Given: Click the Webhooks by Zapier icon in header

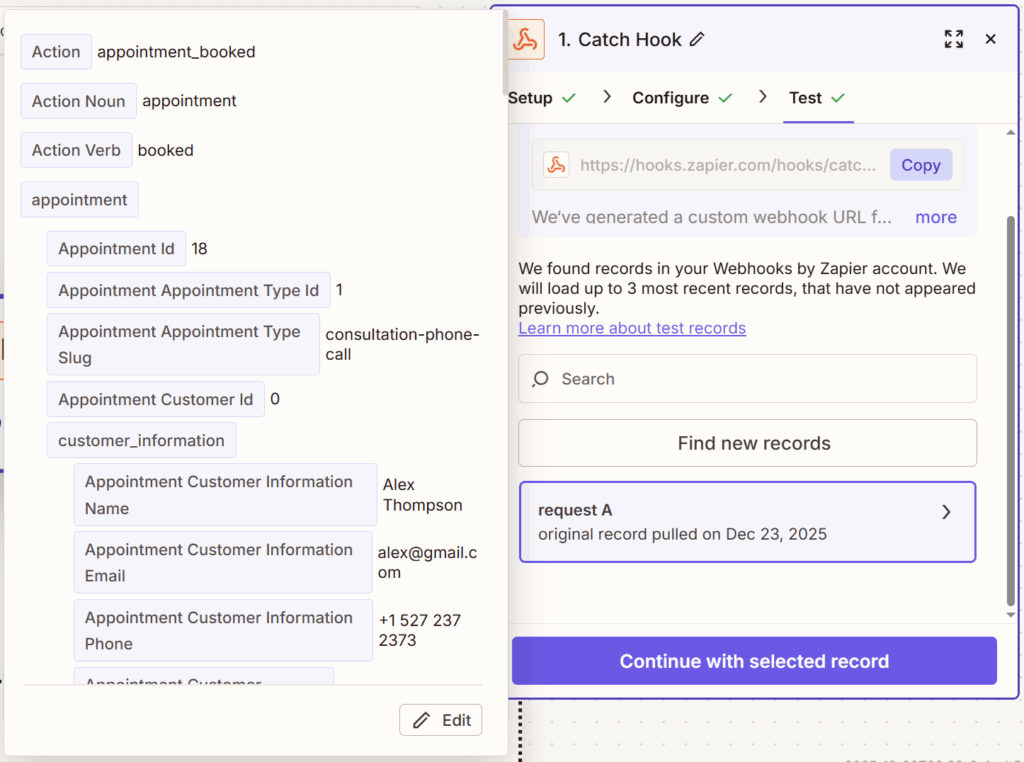Looking at the screenshot, I should click(526, 39).
